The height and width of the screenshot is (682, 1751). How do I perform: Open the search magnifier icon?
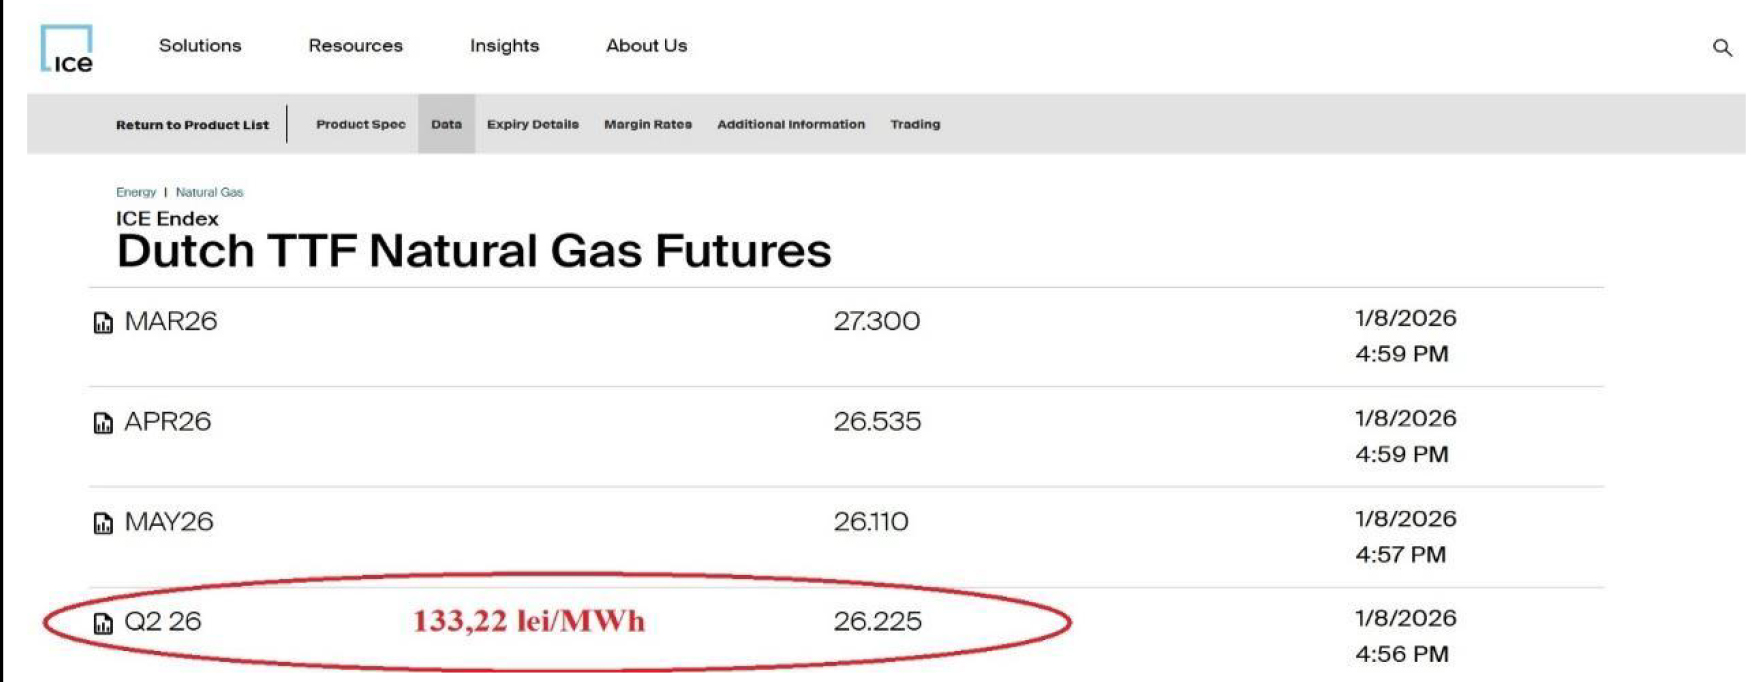[1721, 48]
